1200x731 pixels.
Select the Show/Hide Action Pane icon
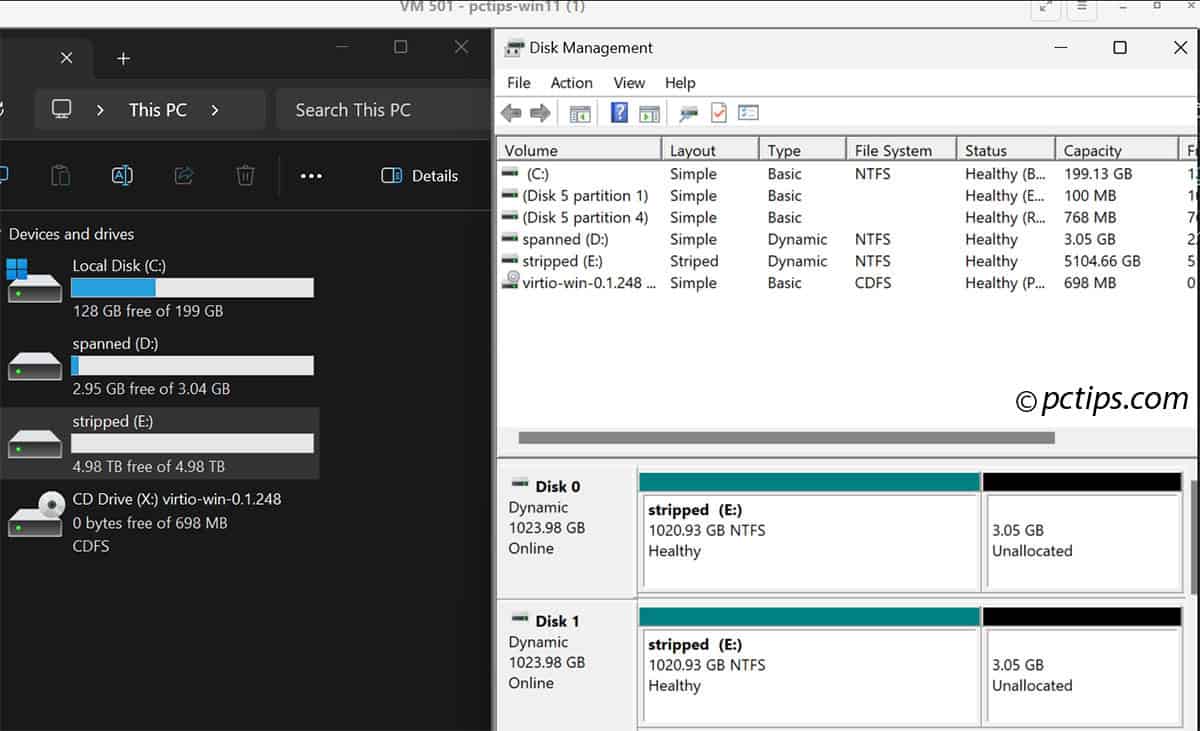coord(648,112)
